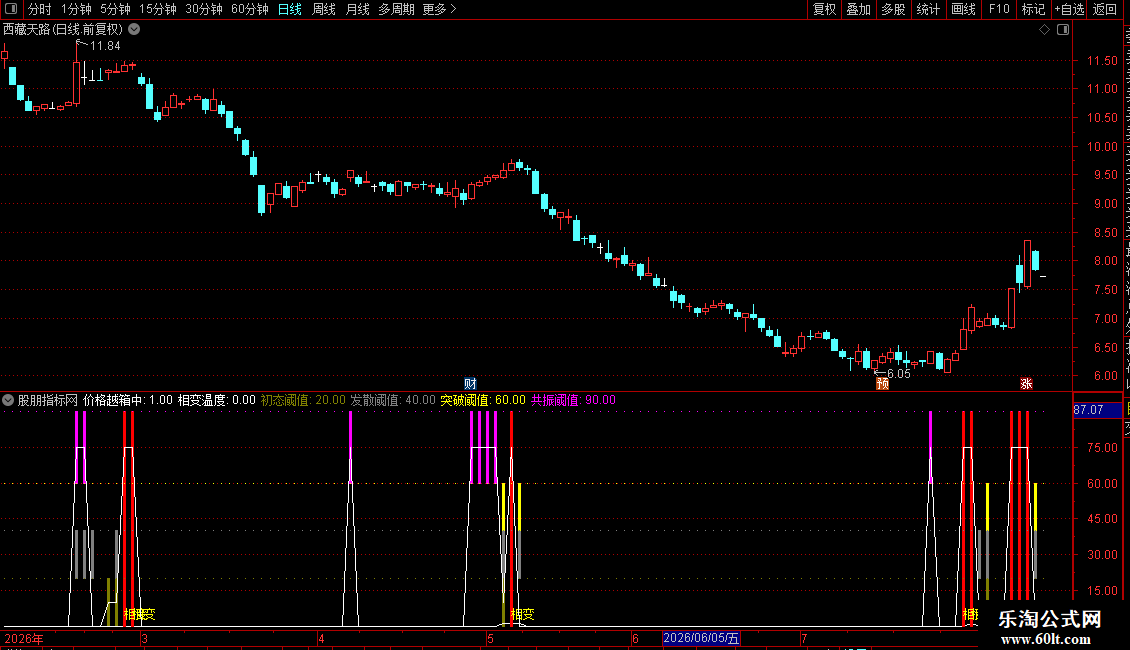Click the 初态阈值: 20.00 label
The width and height of the screenshot is (1130, 650).
pos(303,400)
